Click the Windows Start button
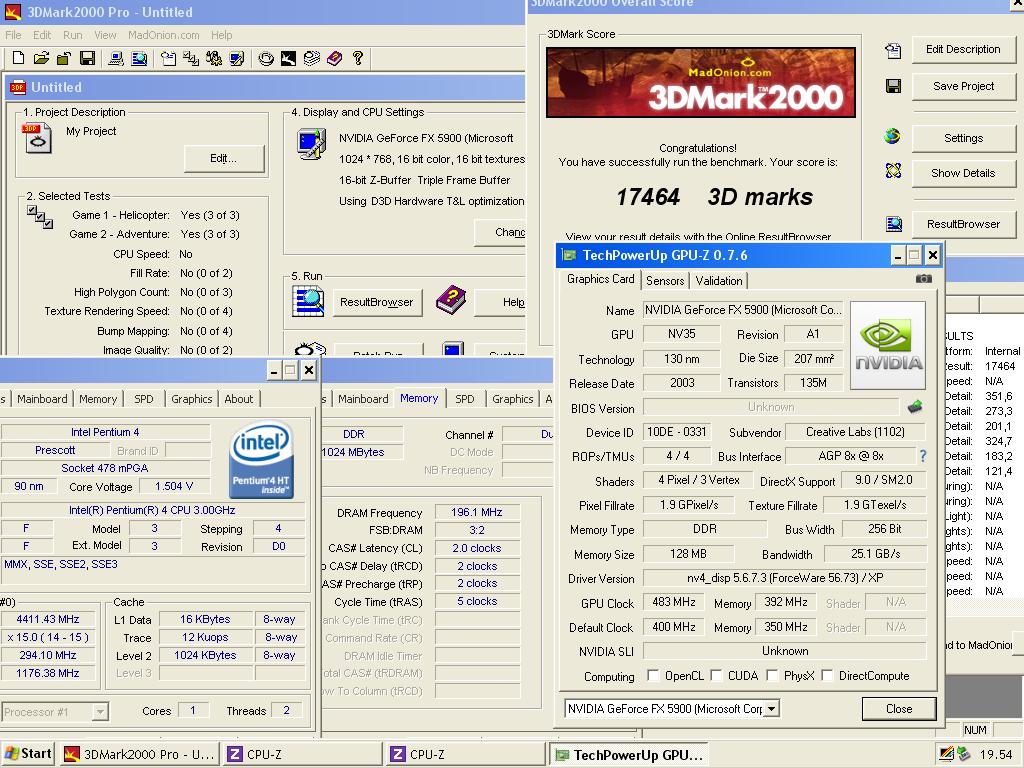Image resolution: width=1024 pixels, height=768 pixels. pos(27,754)
